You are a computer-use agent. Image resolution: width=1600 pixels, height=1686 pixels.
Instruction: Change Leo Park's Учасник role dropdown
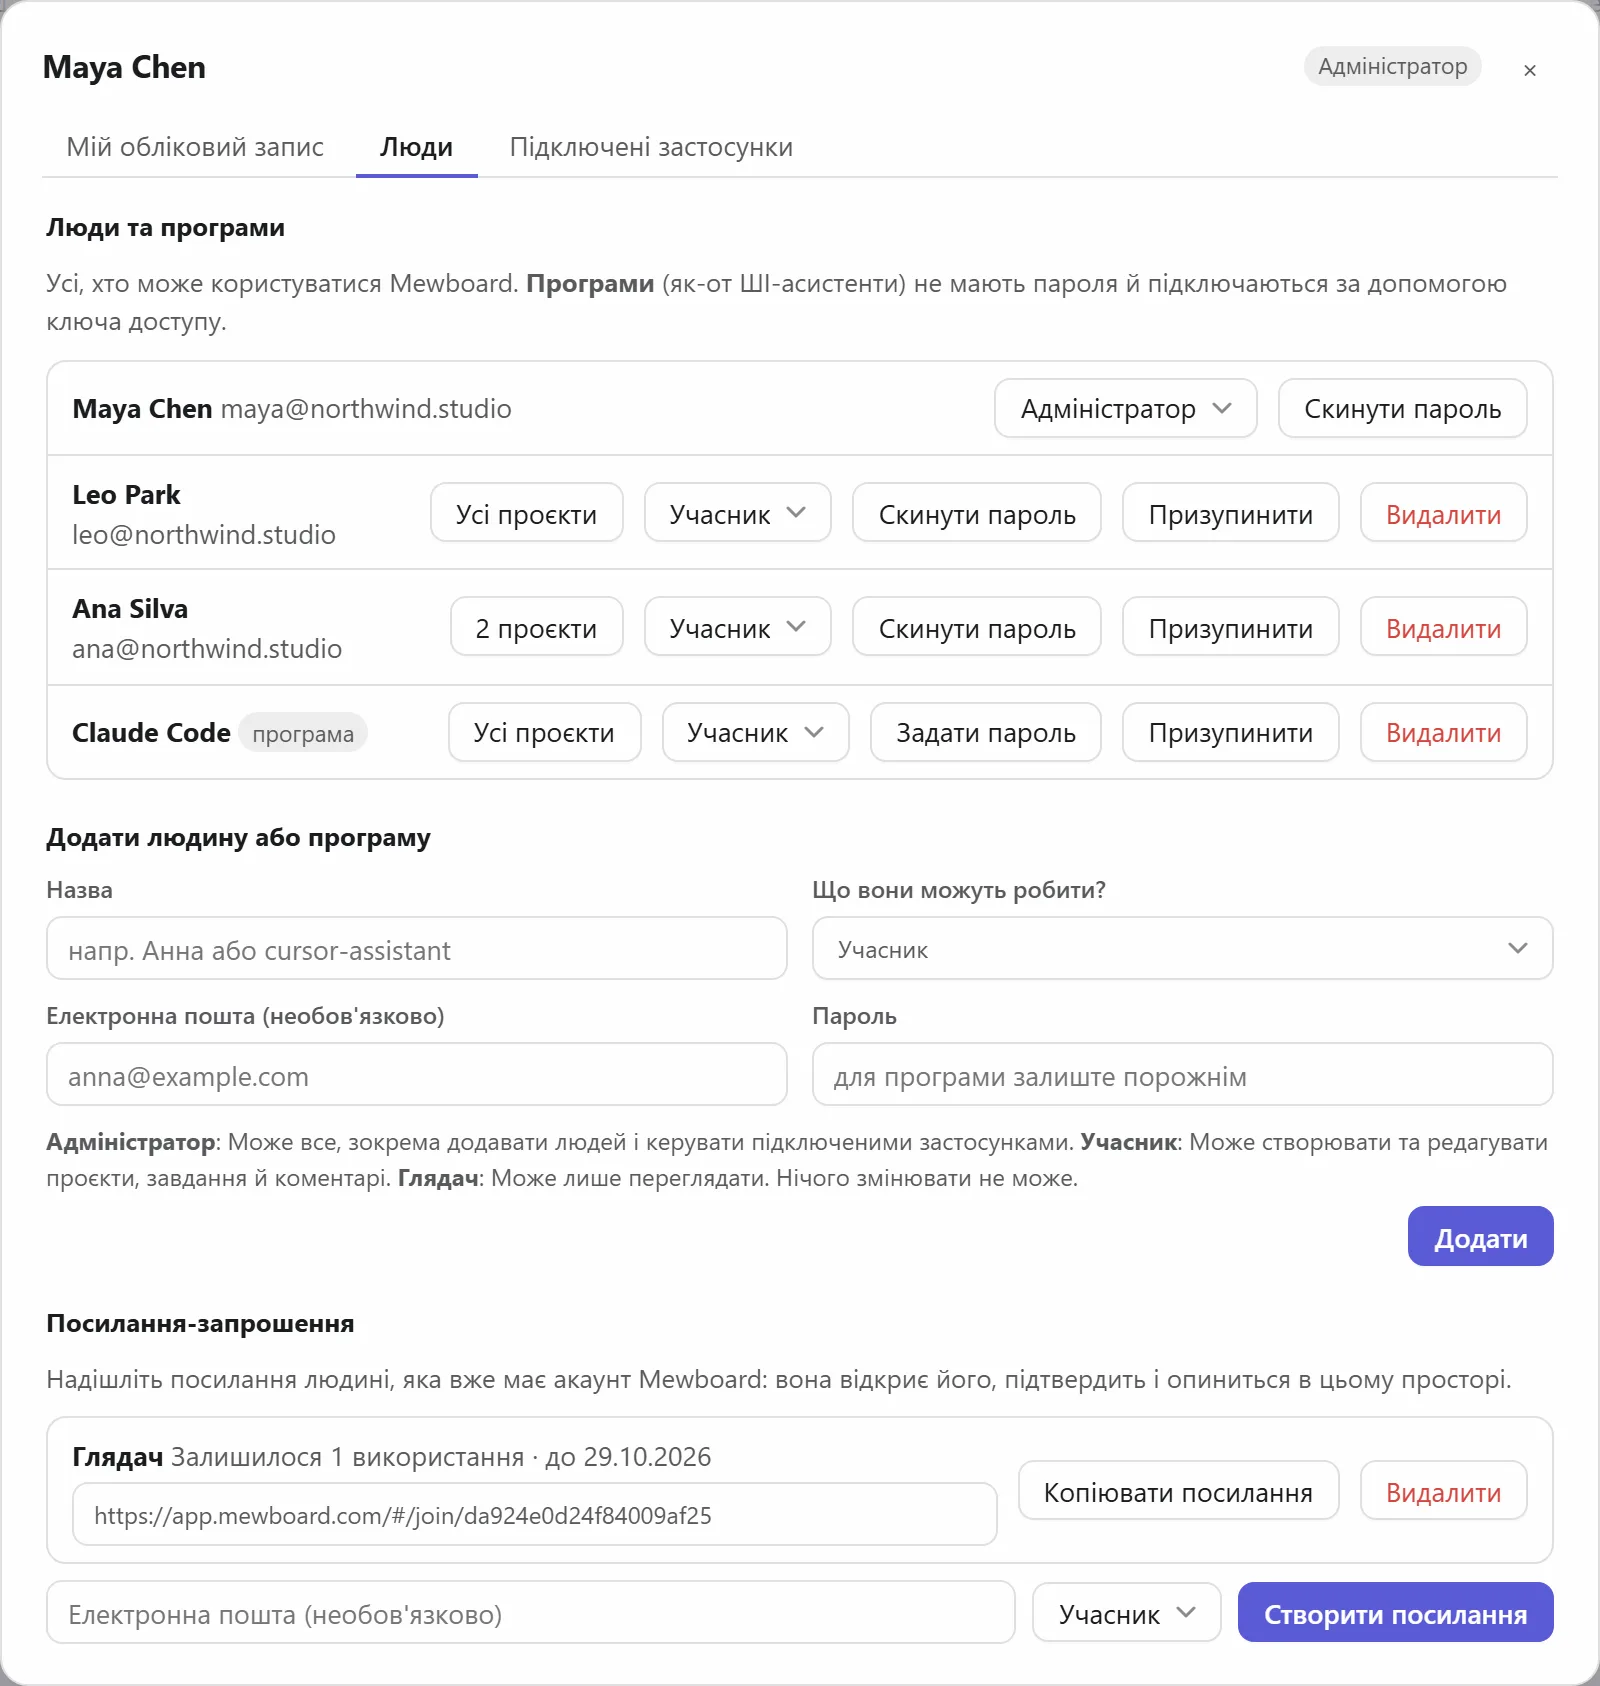(737, 513)
